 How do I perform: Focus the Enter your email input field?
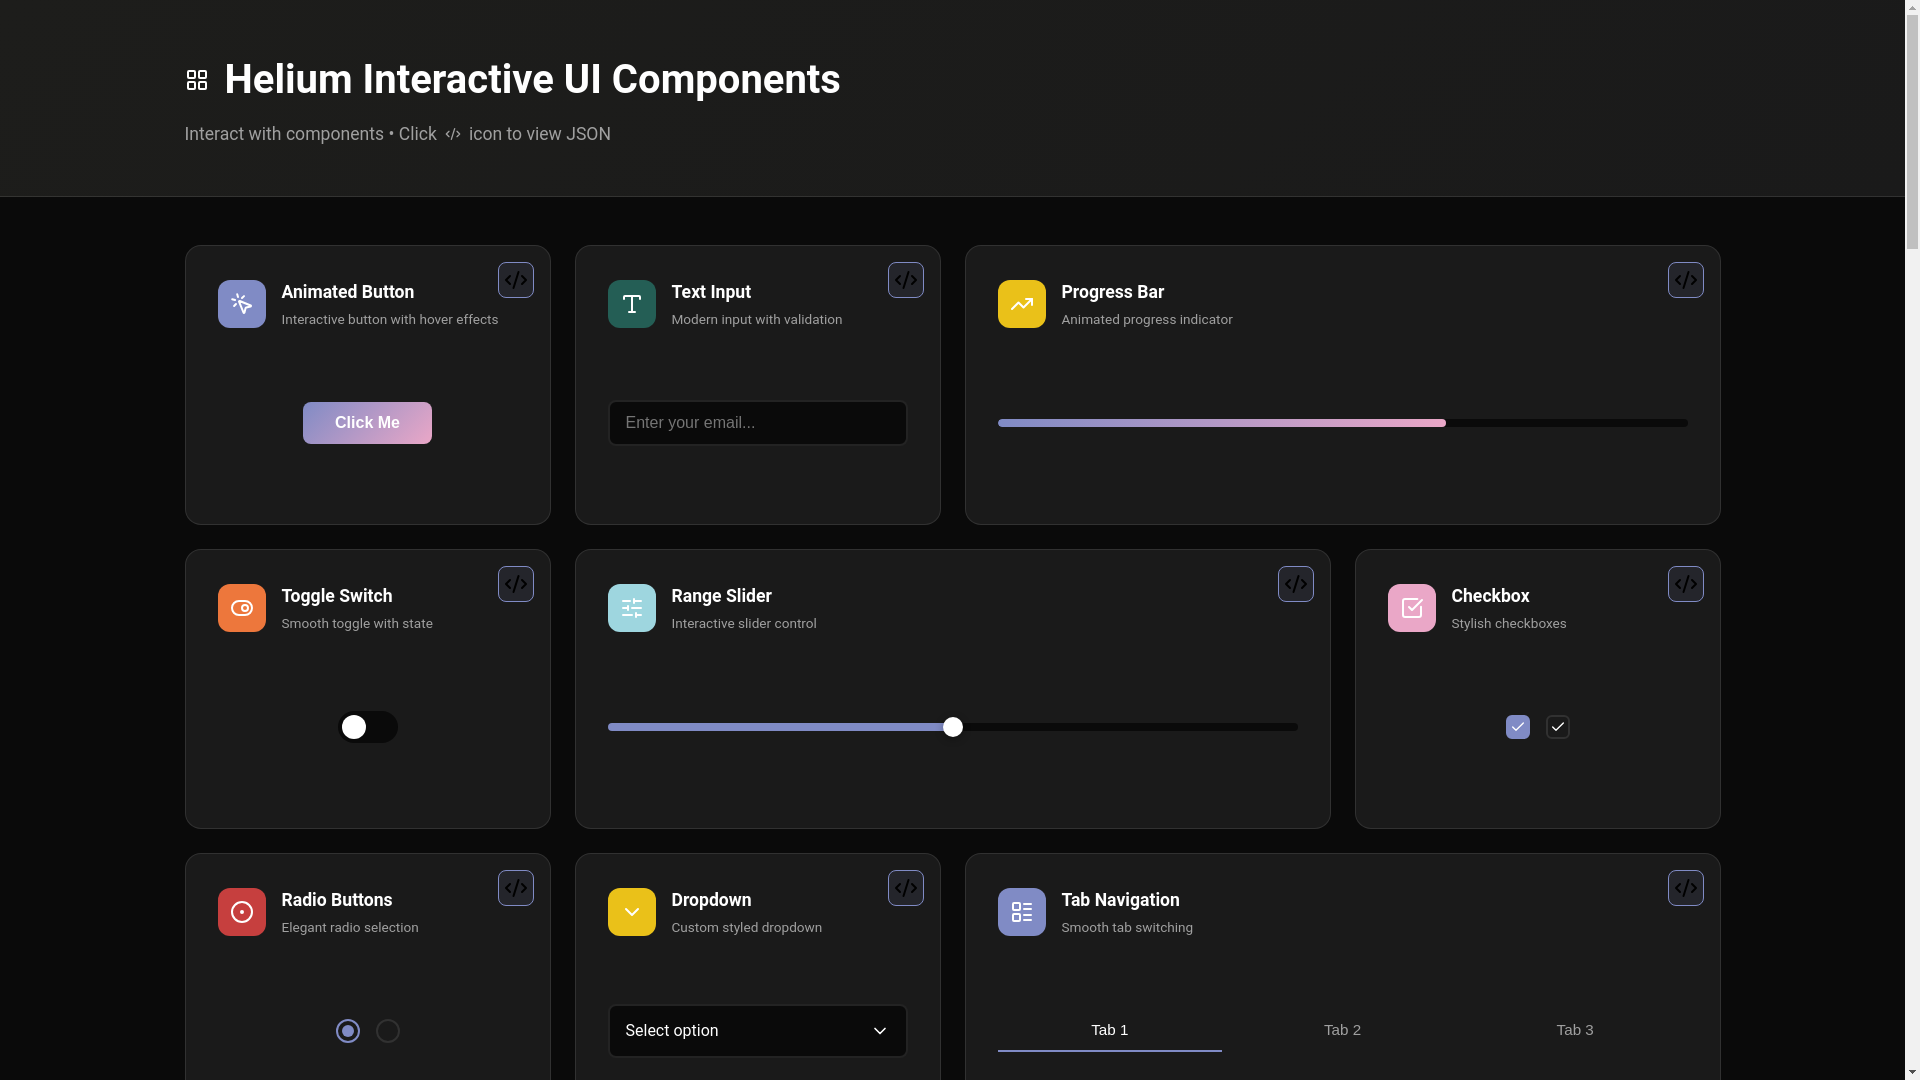pyautogui.click(x=758, y=423)
